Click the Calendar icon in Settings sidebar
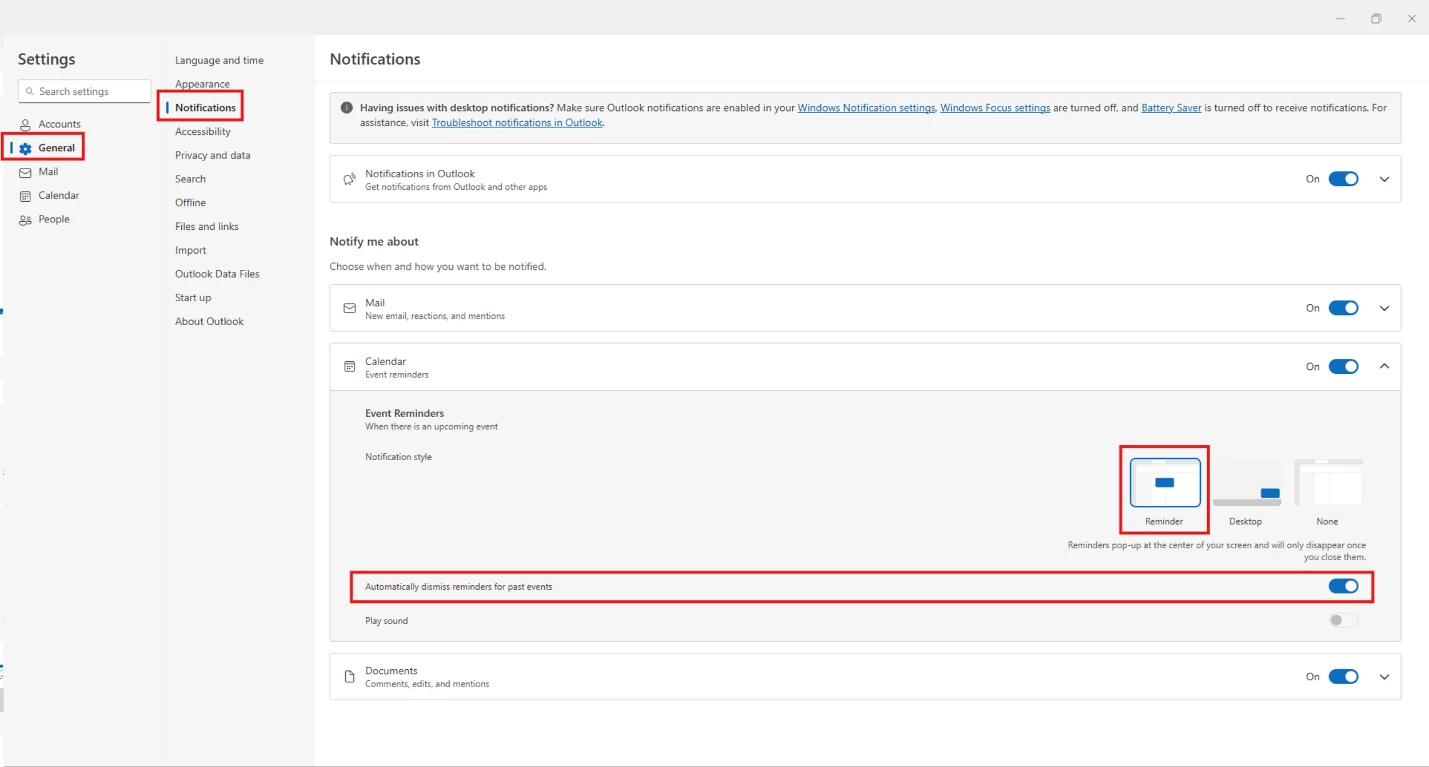This screenshot has height=767, width=1429. [x=26, y=196]
